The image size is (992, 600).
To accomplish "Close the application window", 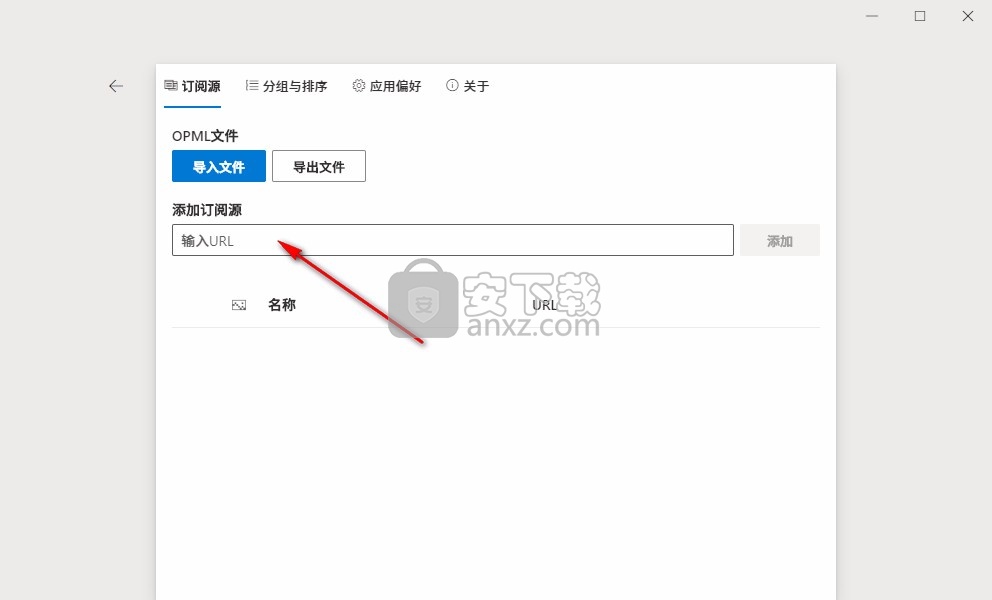I will click(x=968, y=16).
